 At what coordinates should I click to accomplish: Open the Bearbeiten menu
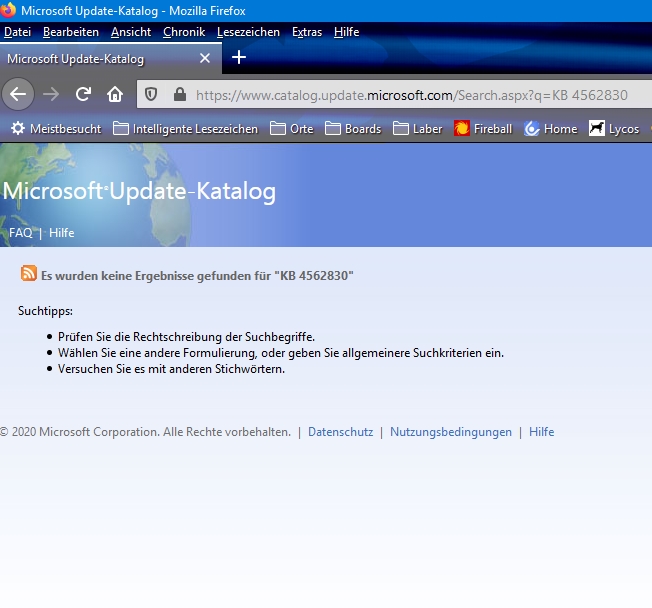pyautogui.click(x=71, y=32)
